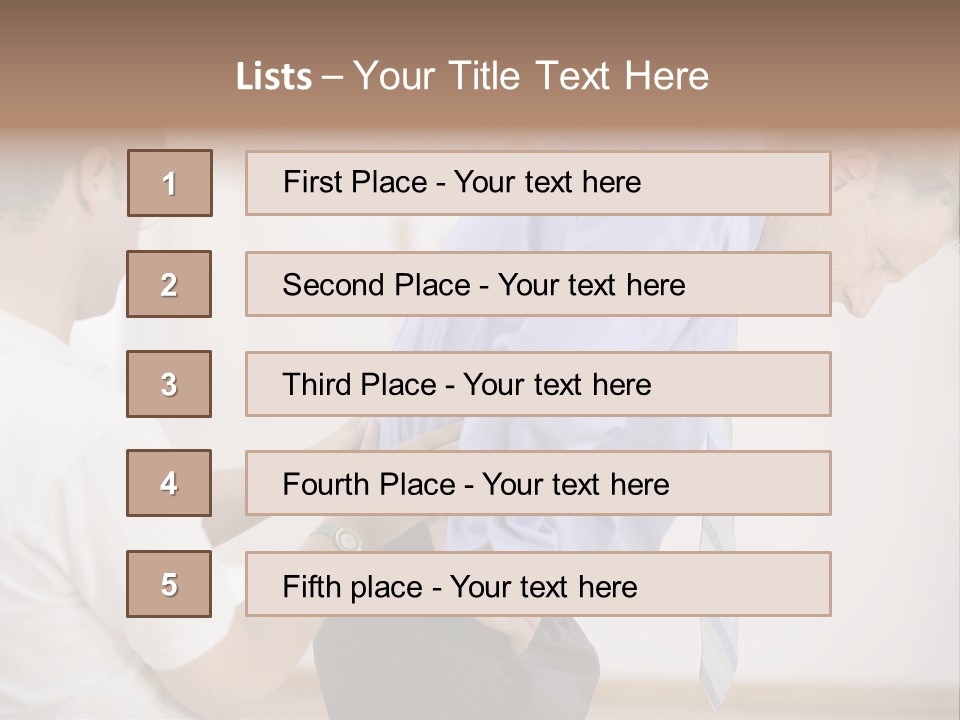
Task: Click the bold word Lists in title
Action: point(274,77)
